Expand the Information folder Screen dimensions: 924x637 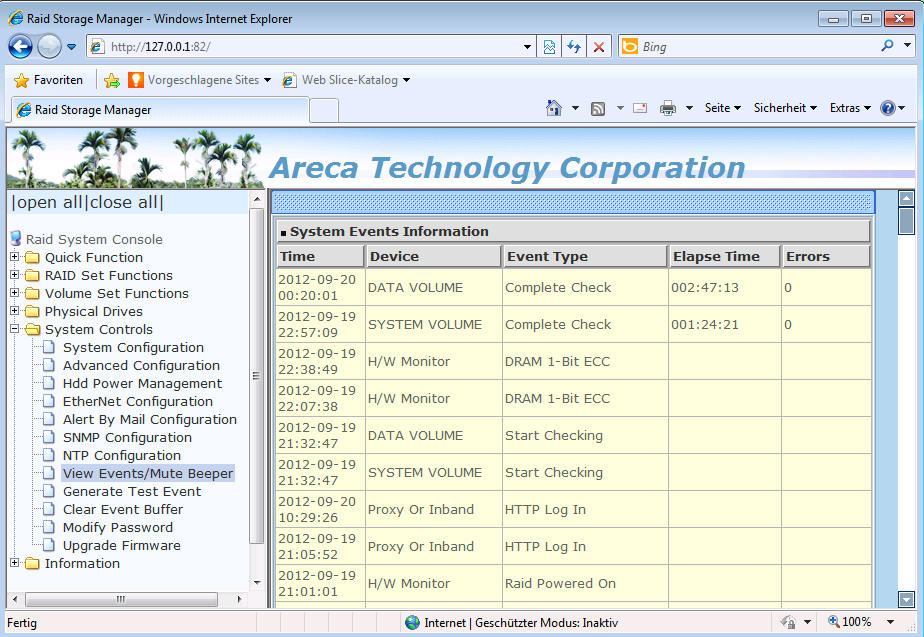pyautogui.click(x=15, y=563)
